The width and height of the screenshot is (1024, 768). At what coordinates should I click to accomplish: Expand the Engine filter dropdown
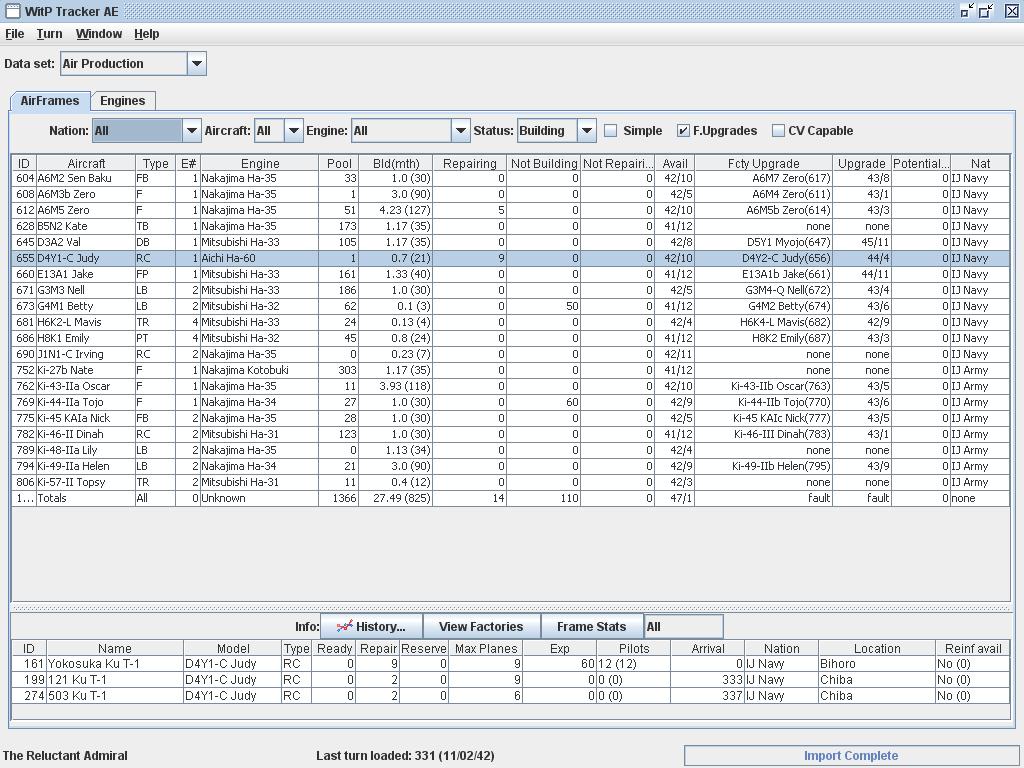tap(460, 131)
